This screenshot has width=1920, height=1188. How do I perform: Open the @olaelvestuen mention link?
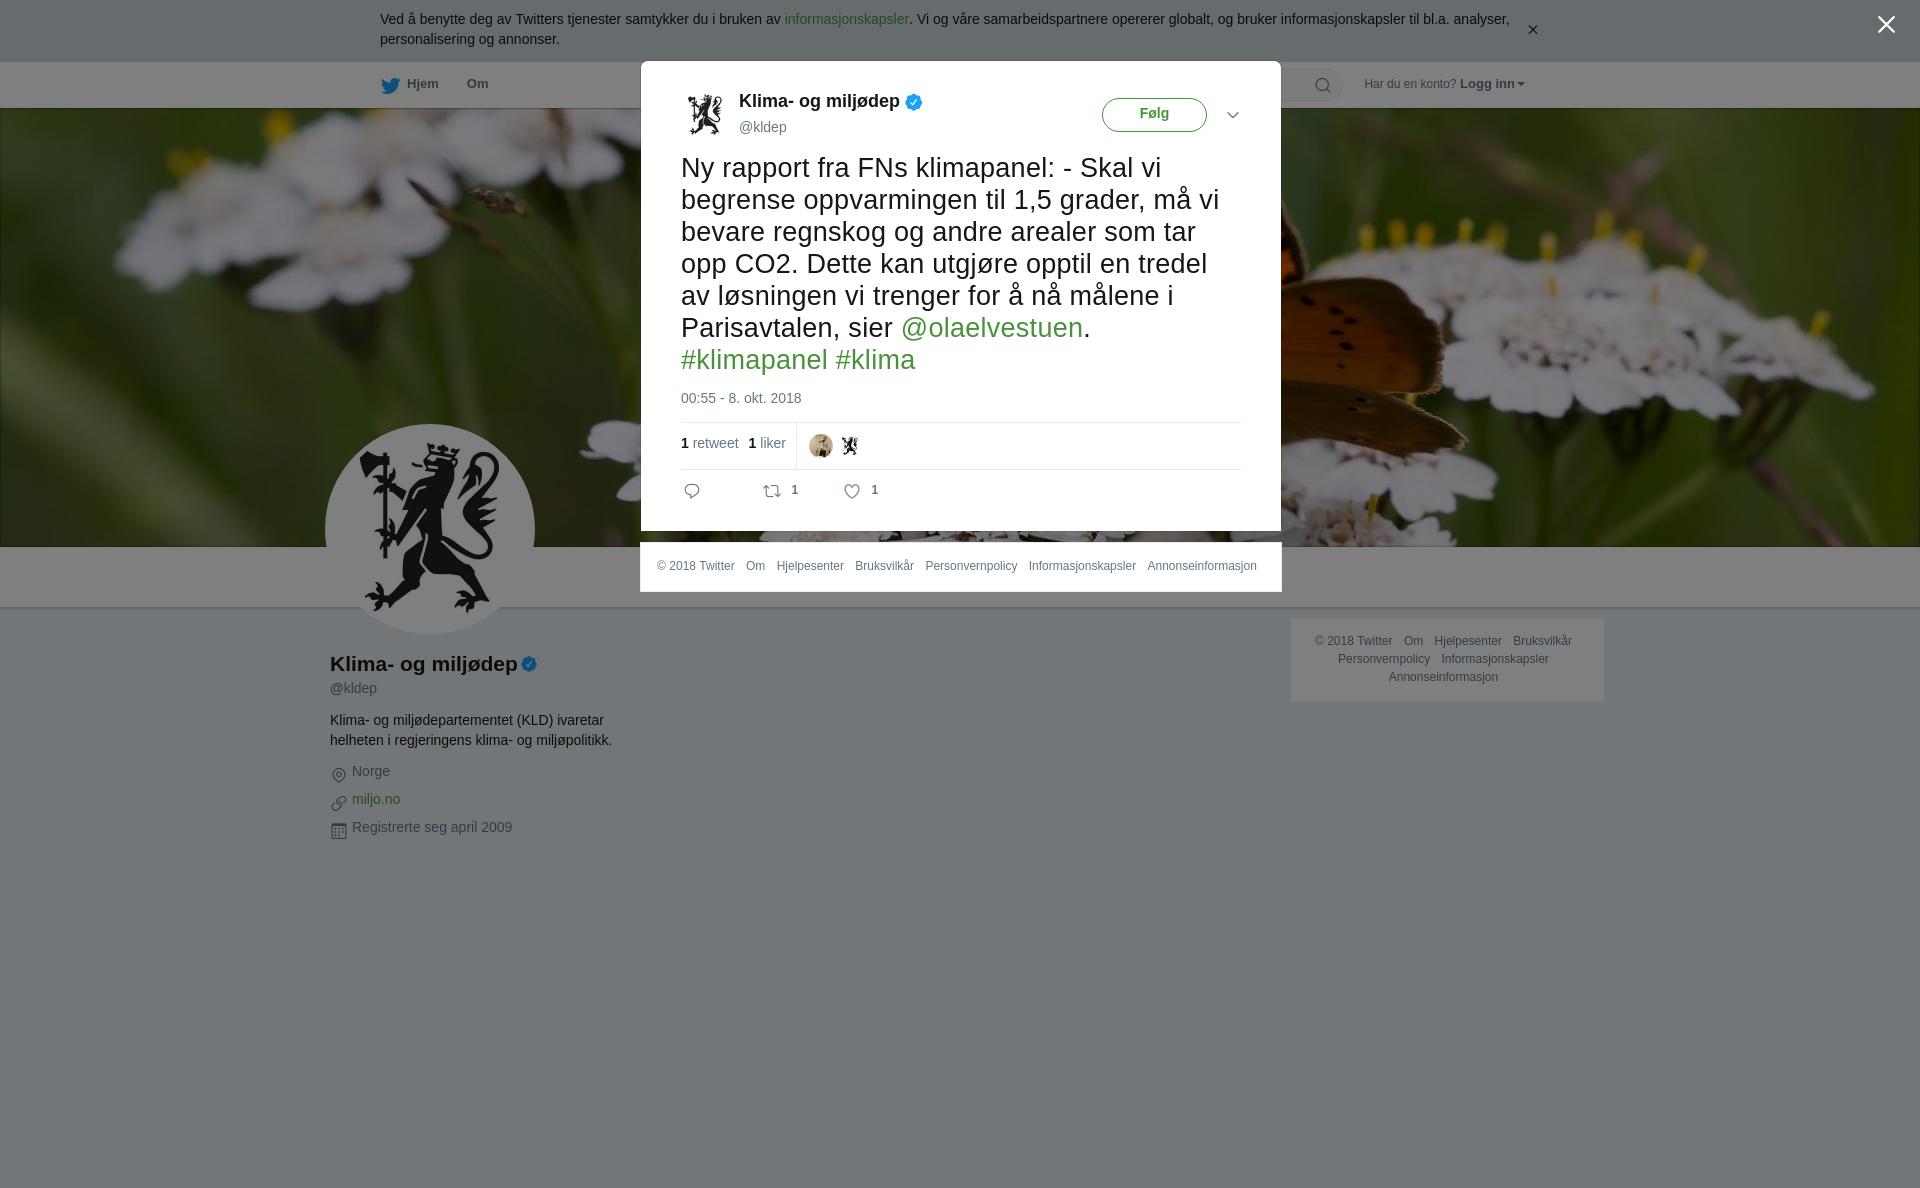pos(992,328)
